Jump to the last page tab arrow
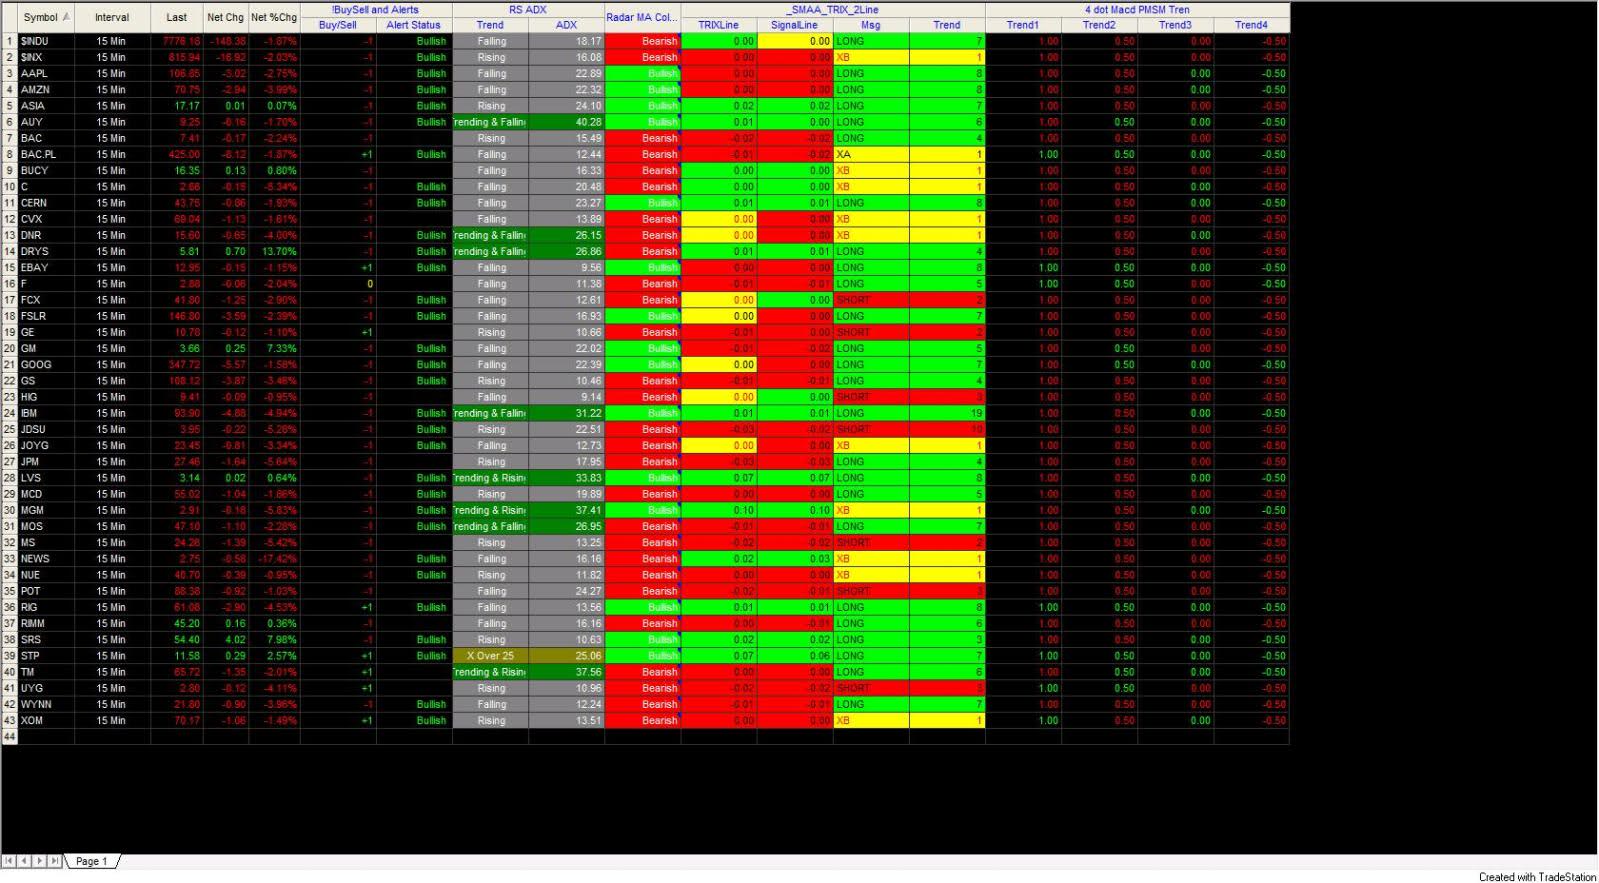The height and width of the screenshot is (883, 1599). coord(54,861)
